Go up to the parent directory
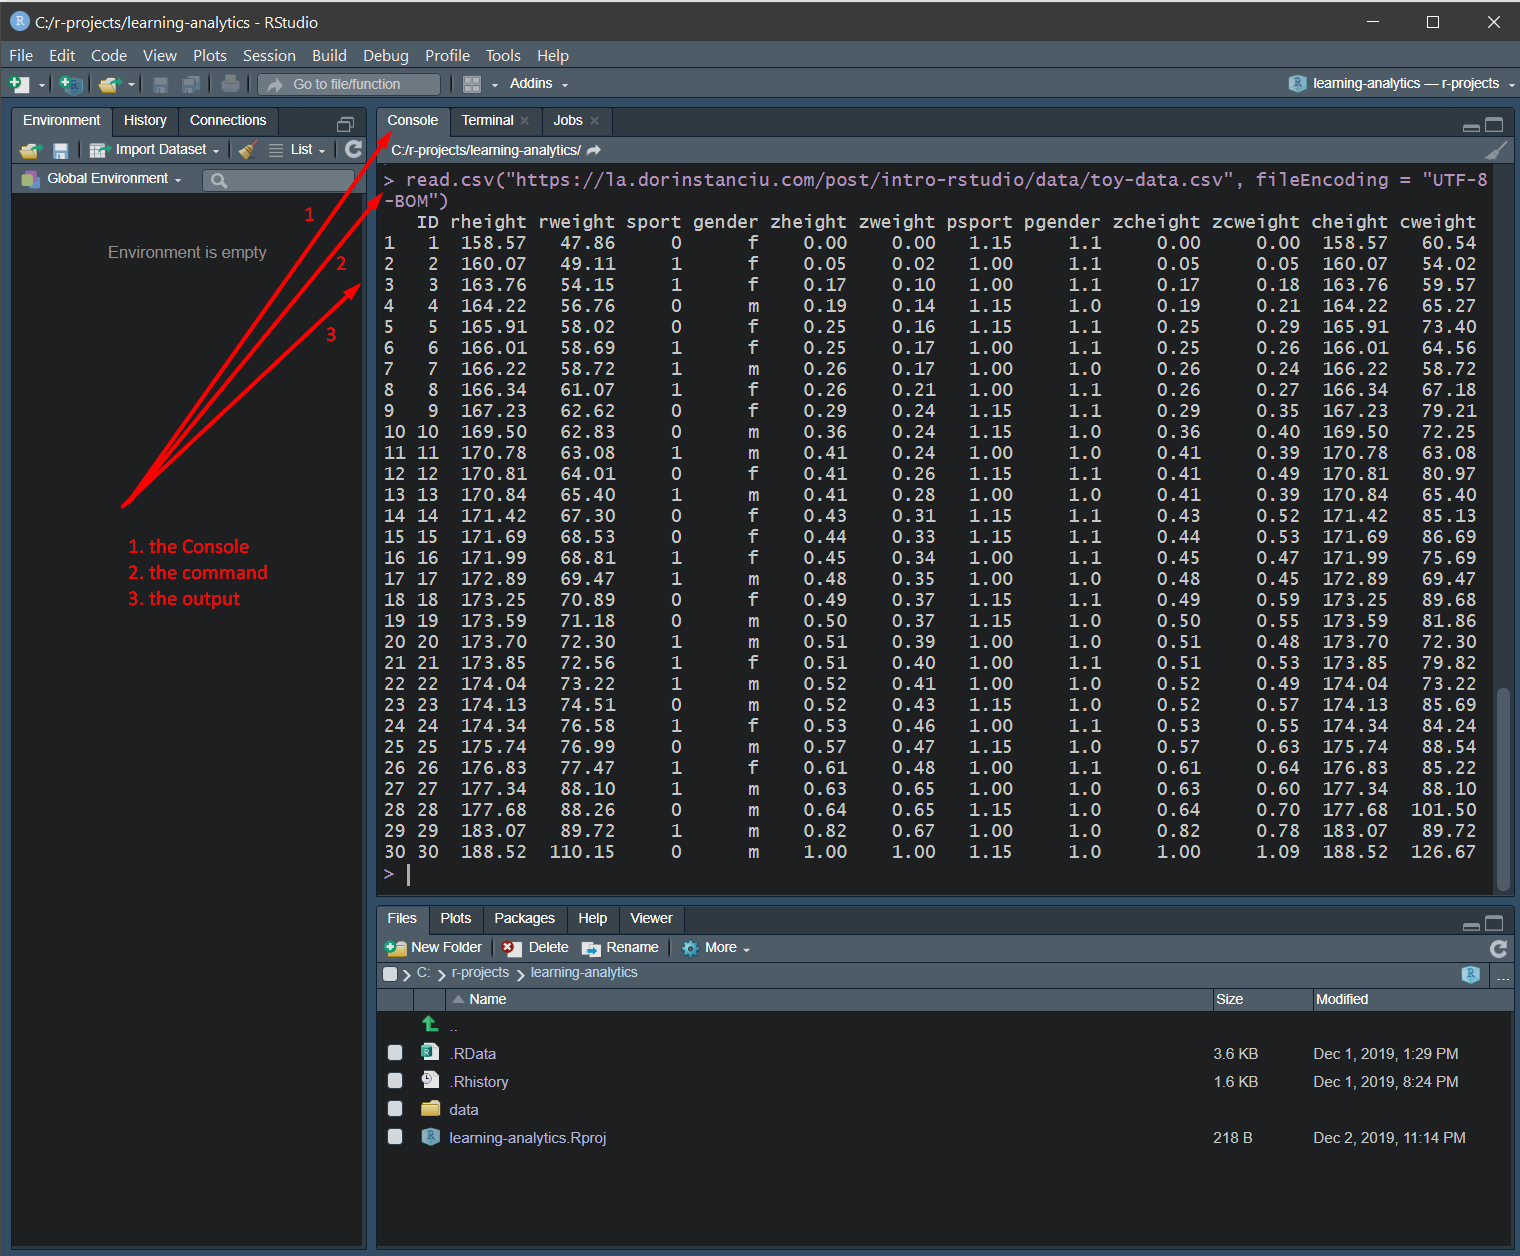1520x1256 pixels. 430,1024
